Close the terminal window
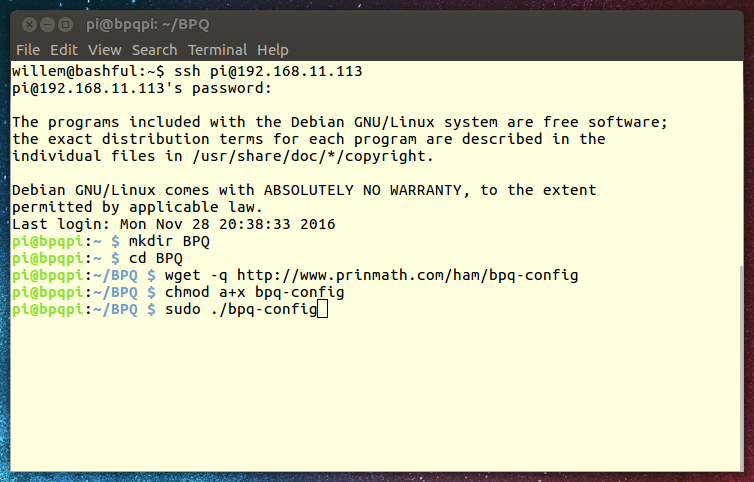The width and height of the screenshot is (754, 482). (x=29, y=24)
